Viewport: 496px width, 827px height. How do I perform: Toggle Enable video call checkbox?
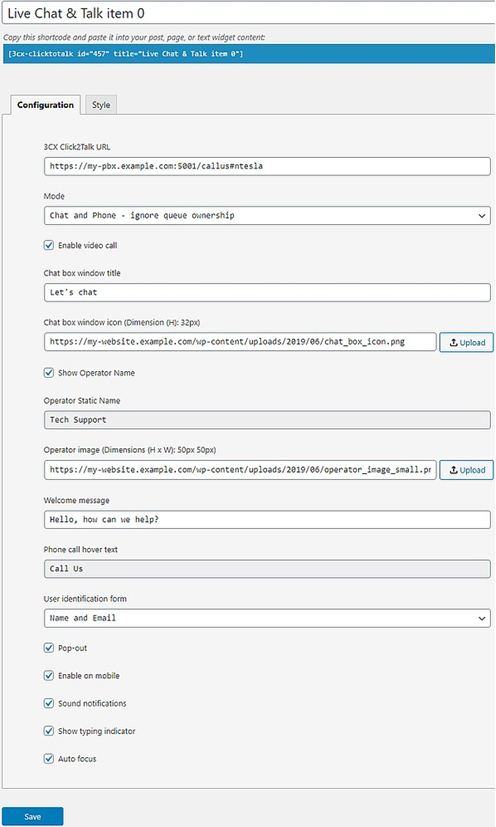(x=49, y=245)
